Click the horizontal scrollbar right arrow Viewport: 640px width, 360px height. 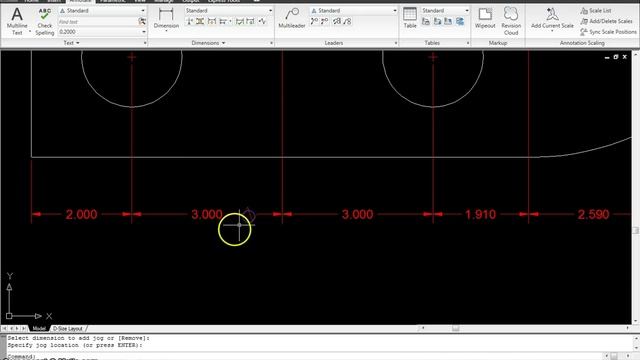[x=628, y=328]
